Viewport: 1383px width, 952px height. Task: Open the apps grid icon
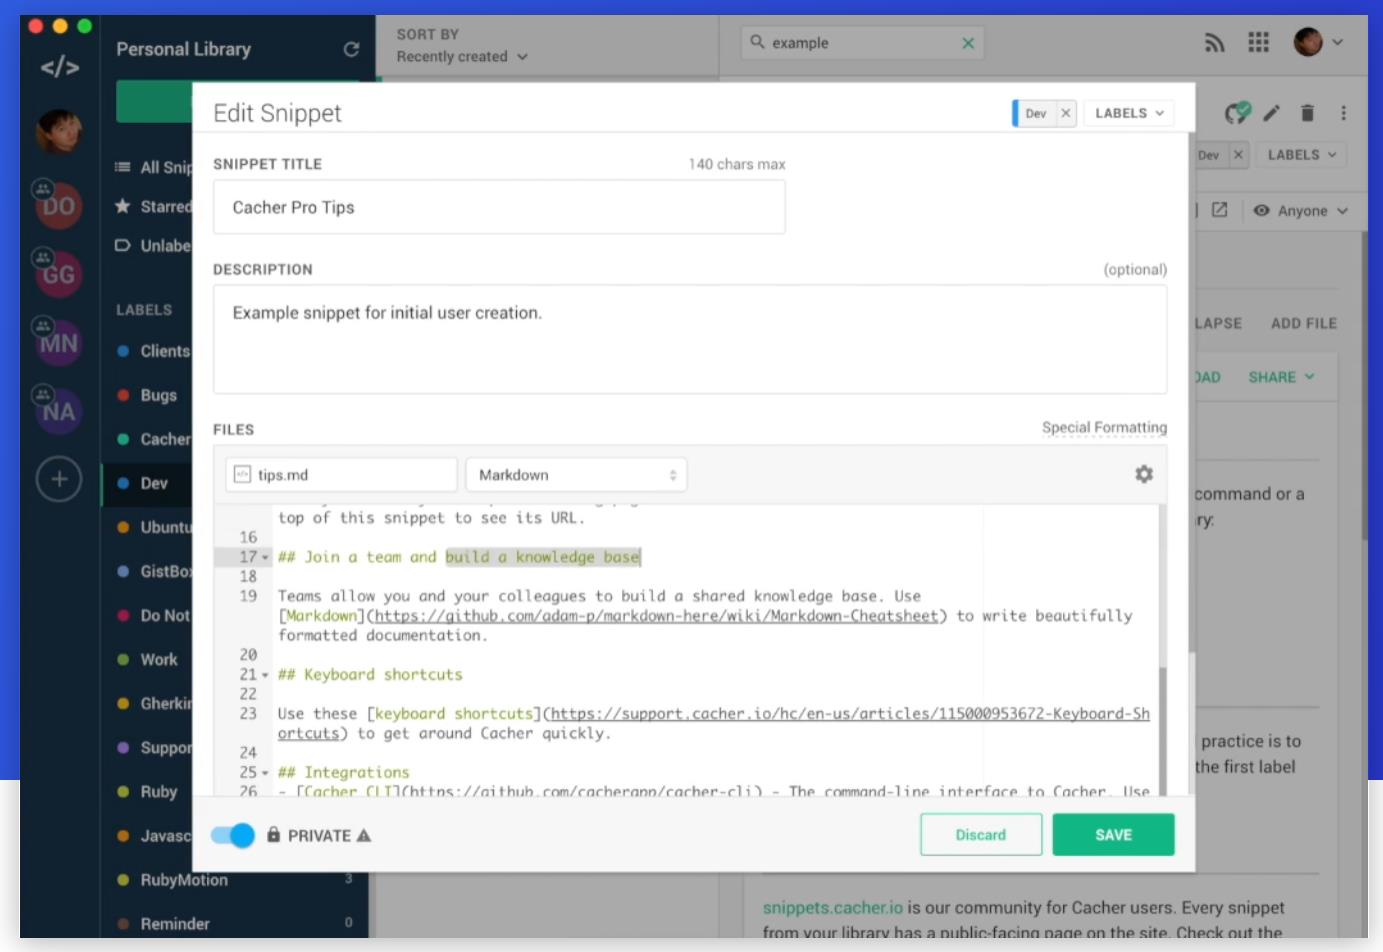click(x=1258, y=42)
